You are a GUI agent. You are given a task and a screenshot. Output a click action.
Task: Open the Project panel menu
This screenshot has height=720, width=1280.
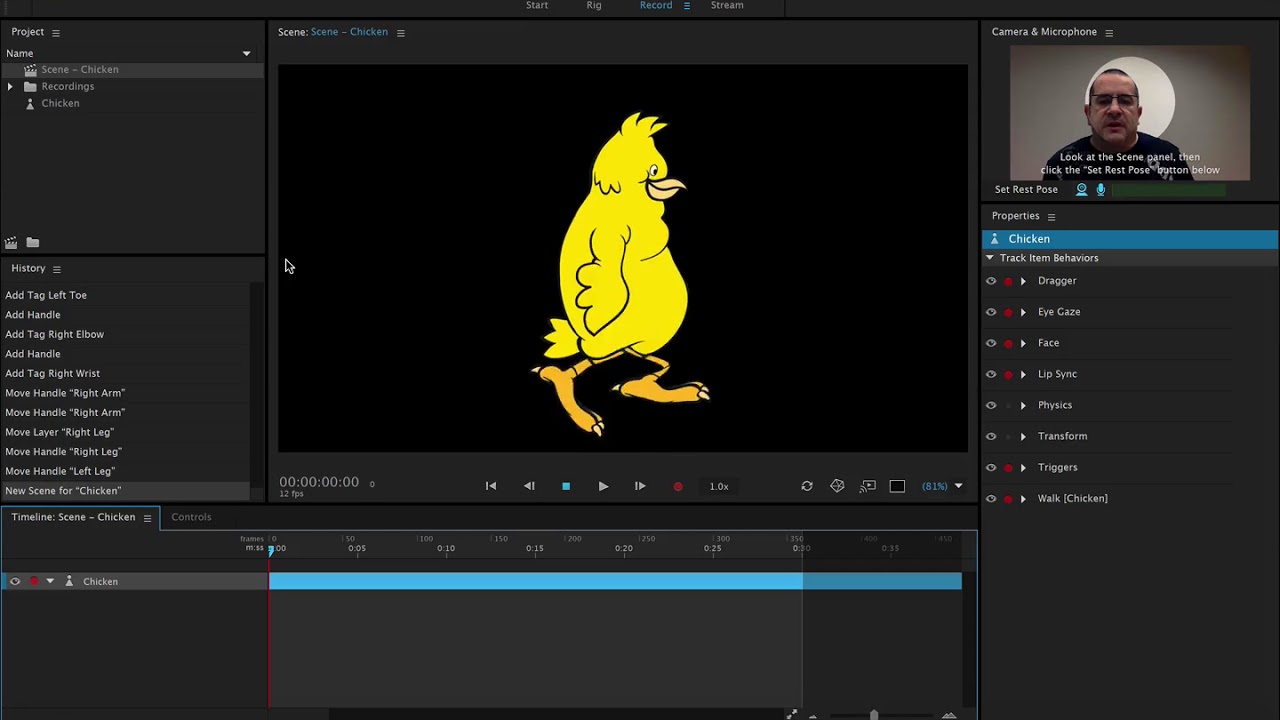click(55, 32)
